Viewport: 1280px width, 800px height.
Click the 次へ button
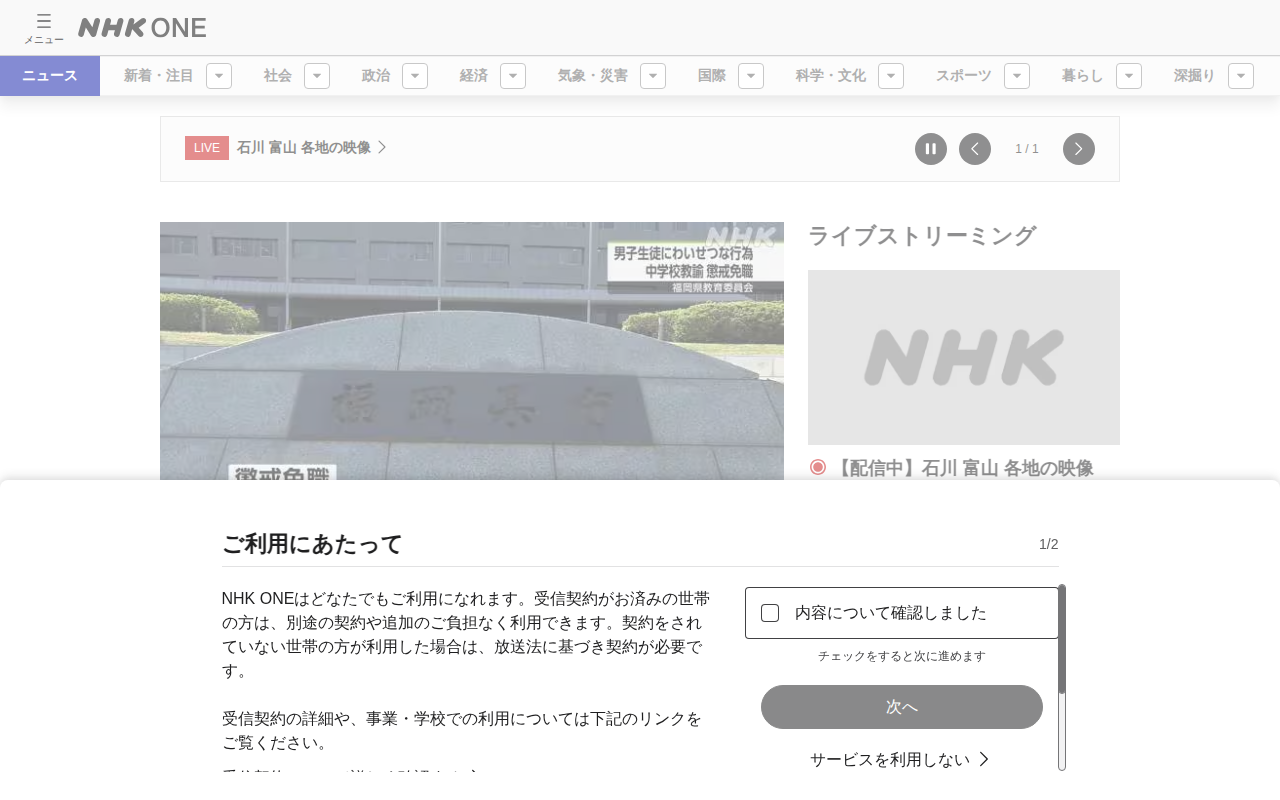coord(902,707)
